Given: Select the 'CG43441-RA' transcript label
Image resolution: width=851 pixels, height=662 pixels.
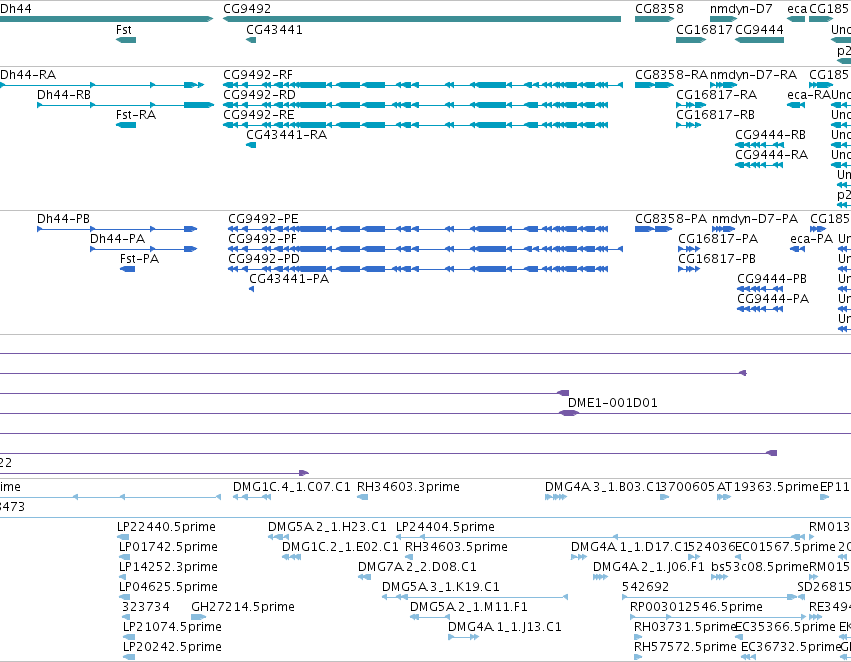Looking at the screenshot, I should 287,135.
